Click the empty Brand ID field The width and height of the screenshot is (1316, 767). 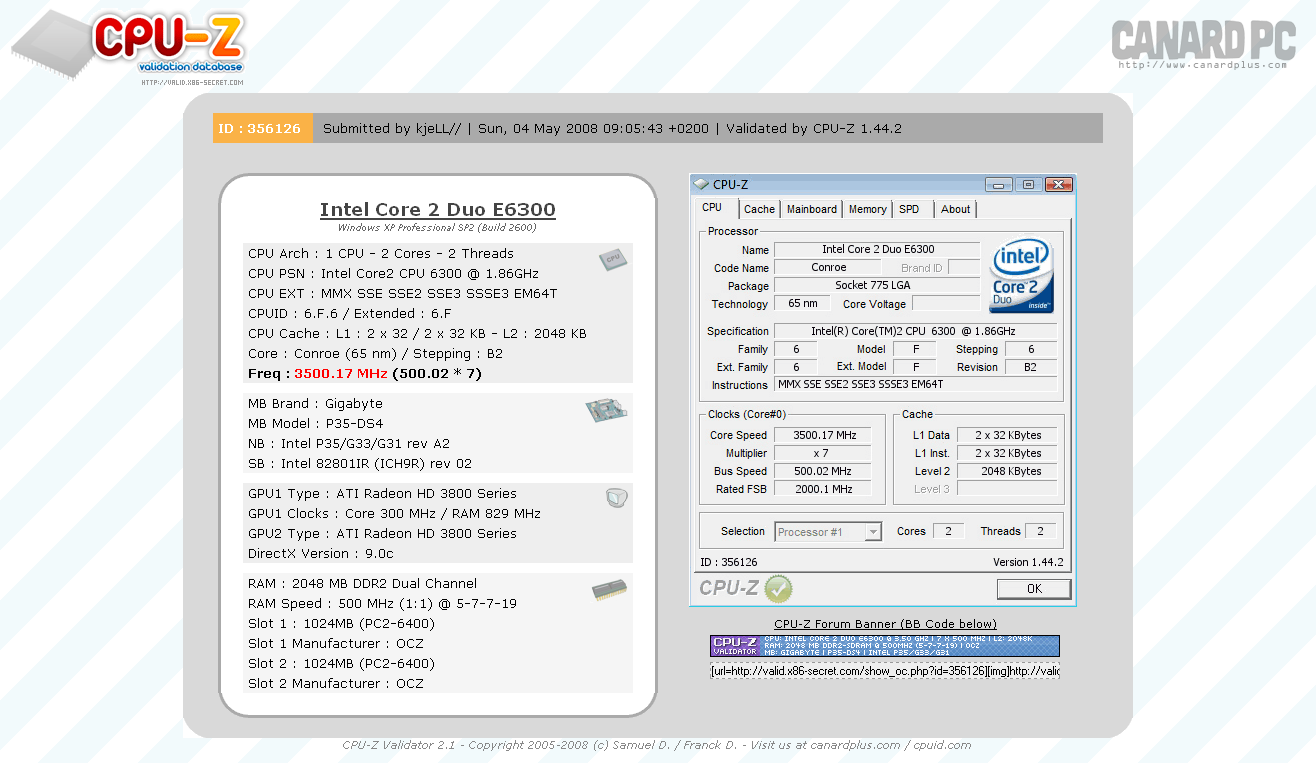(x=964, y=268)
